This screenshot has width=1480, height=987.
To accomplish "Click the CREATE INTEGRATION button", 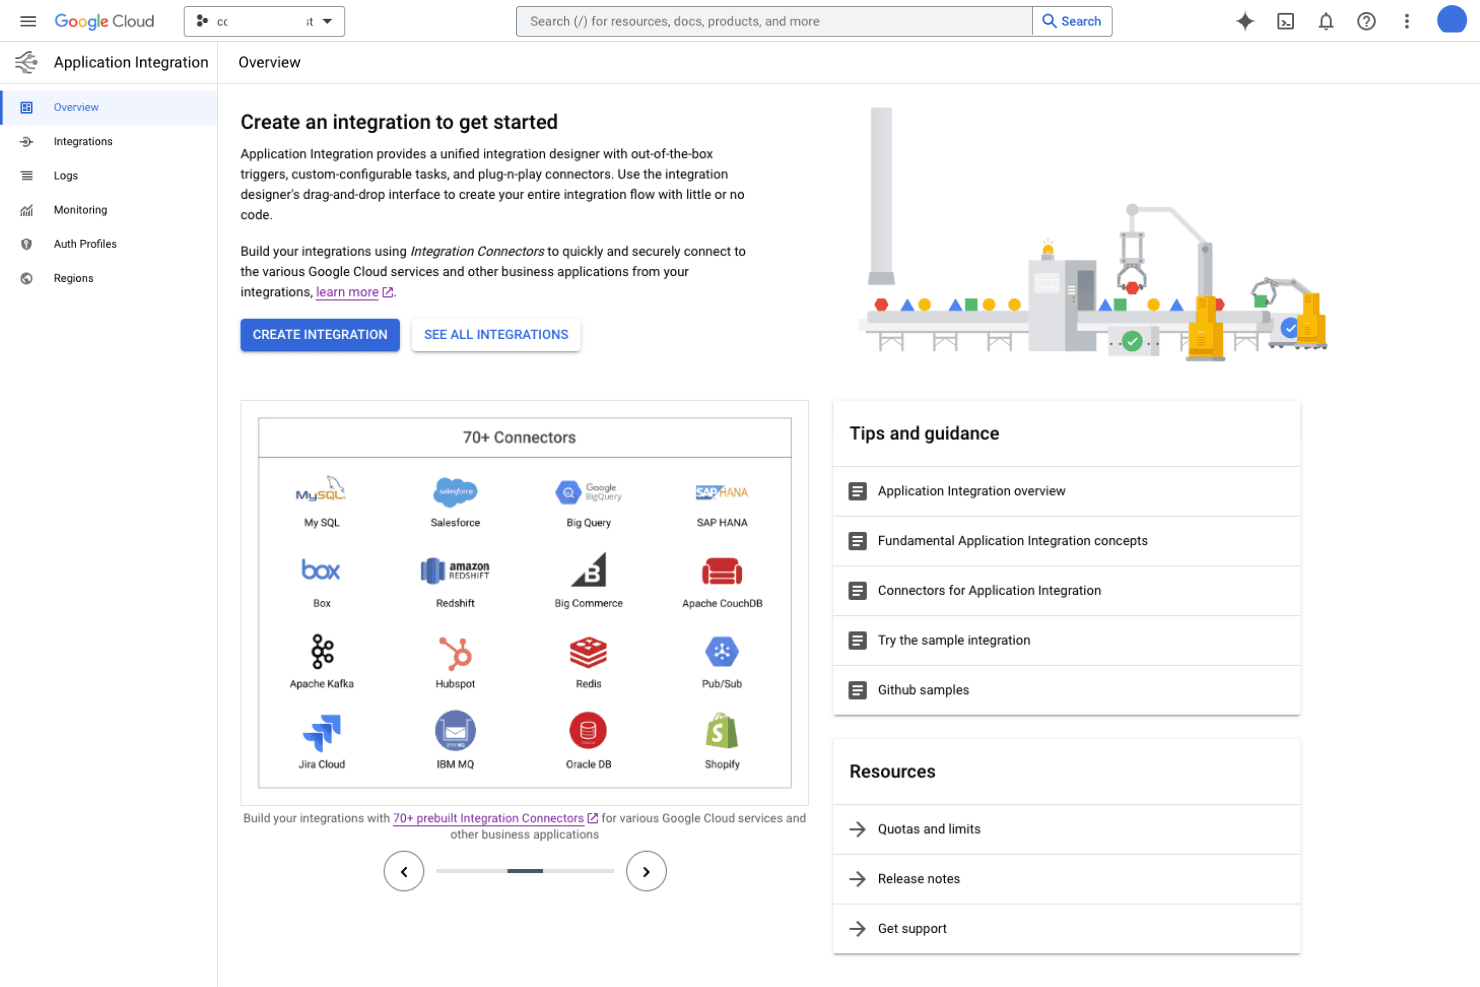I will [320, 335].
